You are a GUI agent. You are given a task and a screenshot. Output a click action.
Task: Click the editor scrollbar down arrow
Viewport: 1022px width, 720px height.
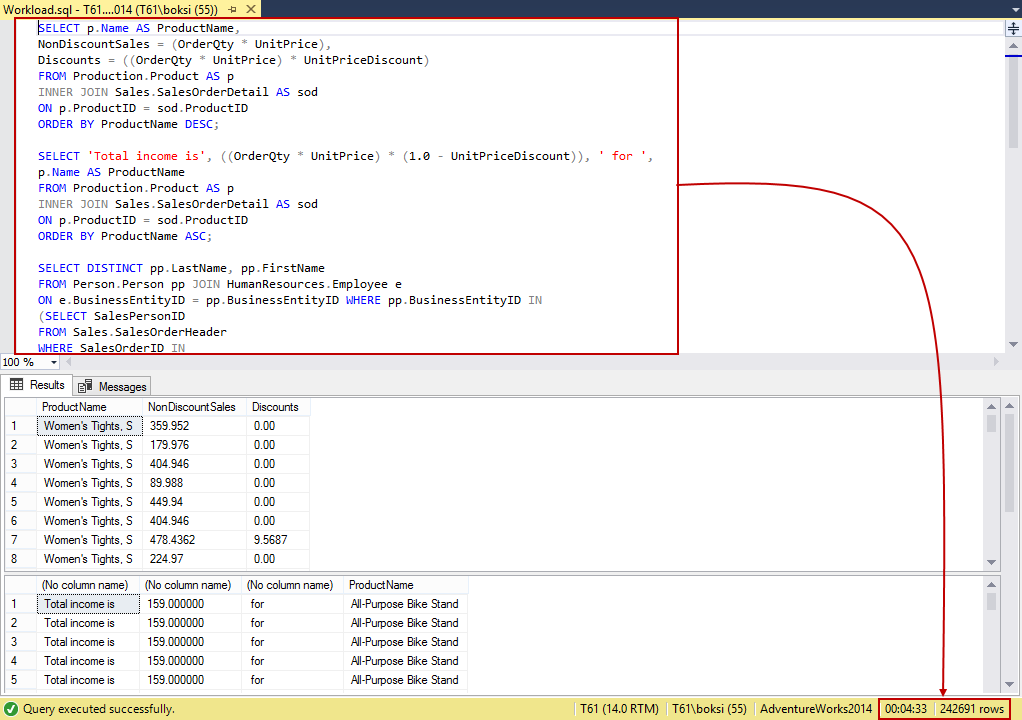click(1013, 345)
